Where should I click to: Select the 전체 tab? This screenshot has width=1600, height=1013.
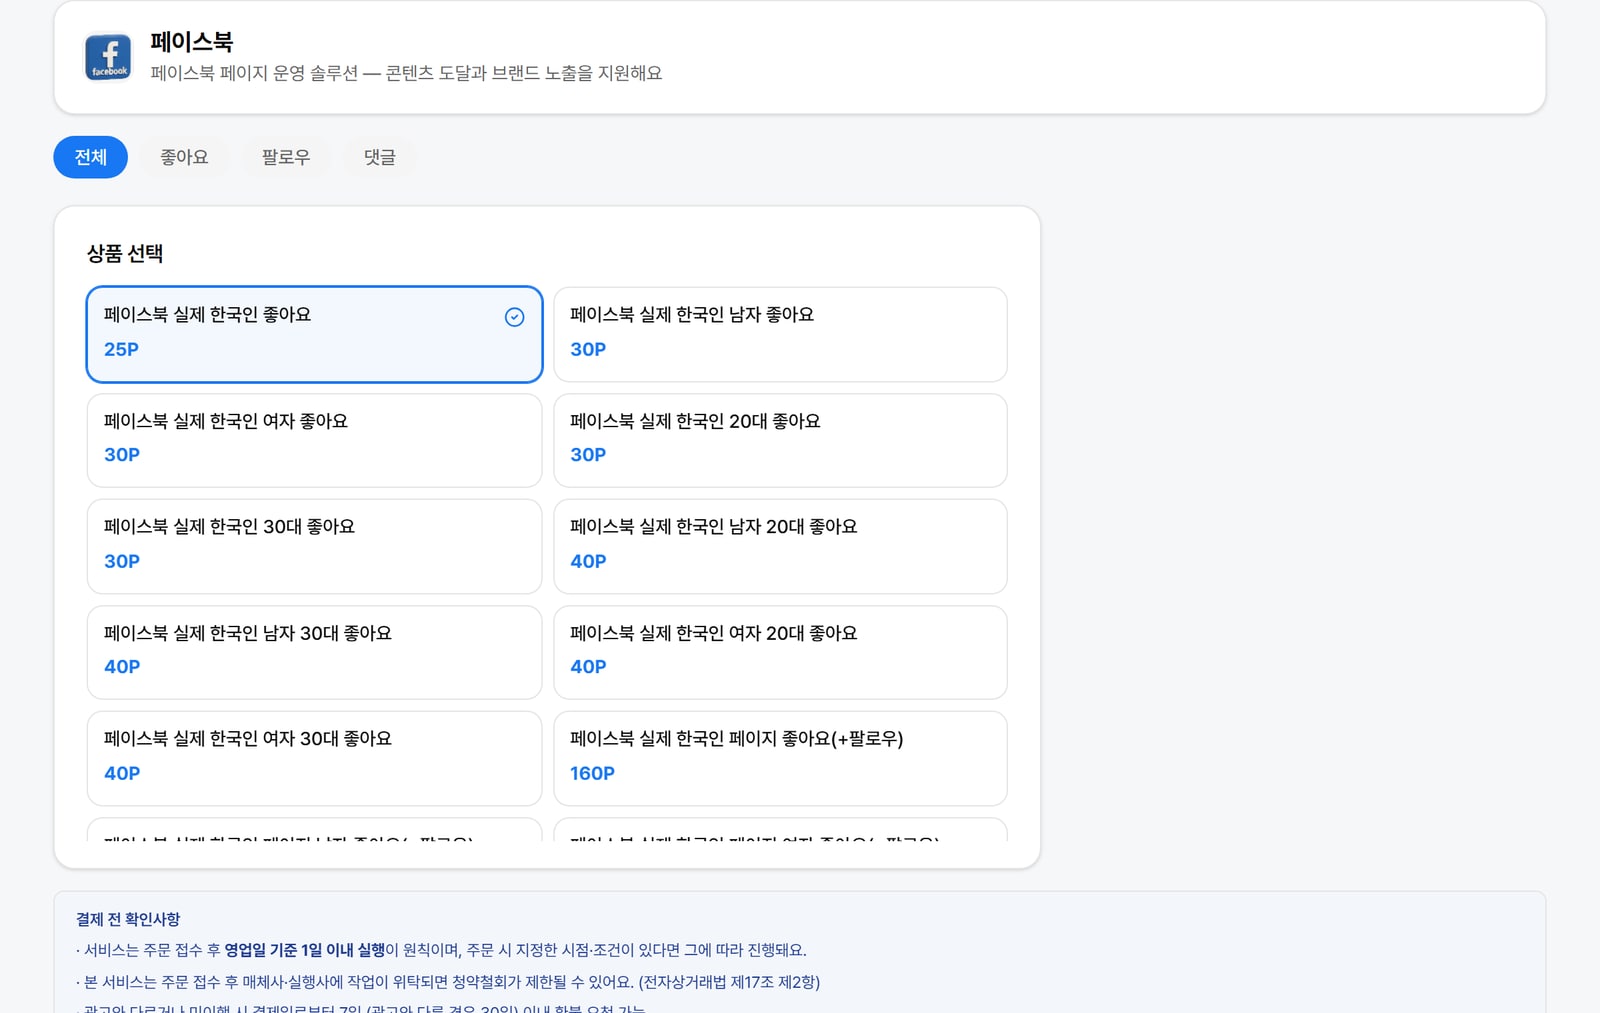click(x=91, y=157)
